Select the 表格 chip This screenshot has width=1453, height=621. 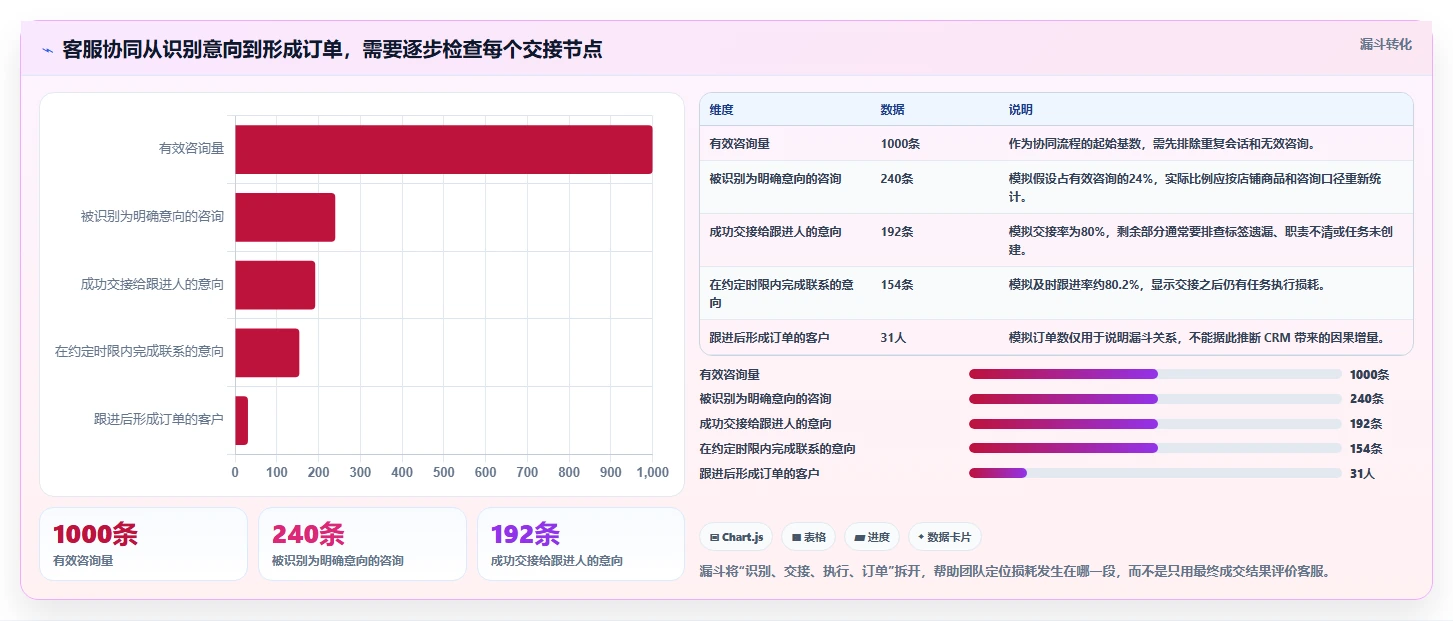(x=808, y=537)
